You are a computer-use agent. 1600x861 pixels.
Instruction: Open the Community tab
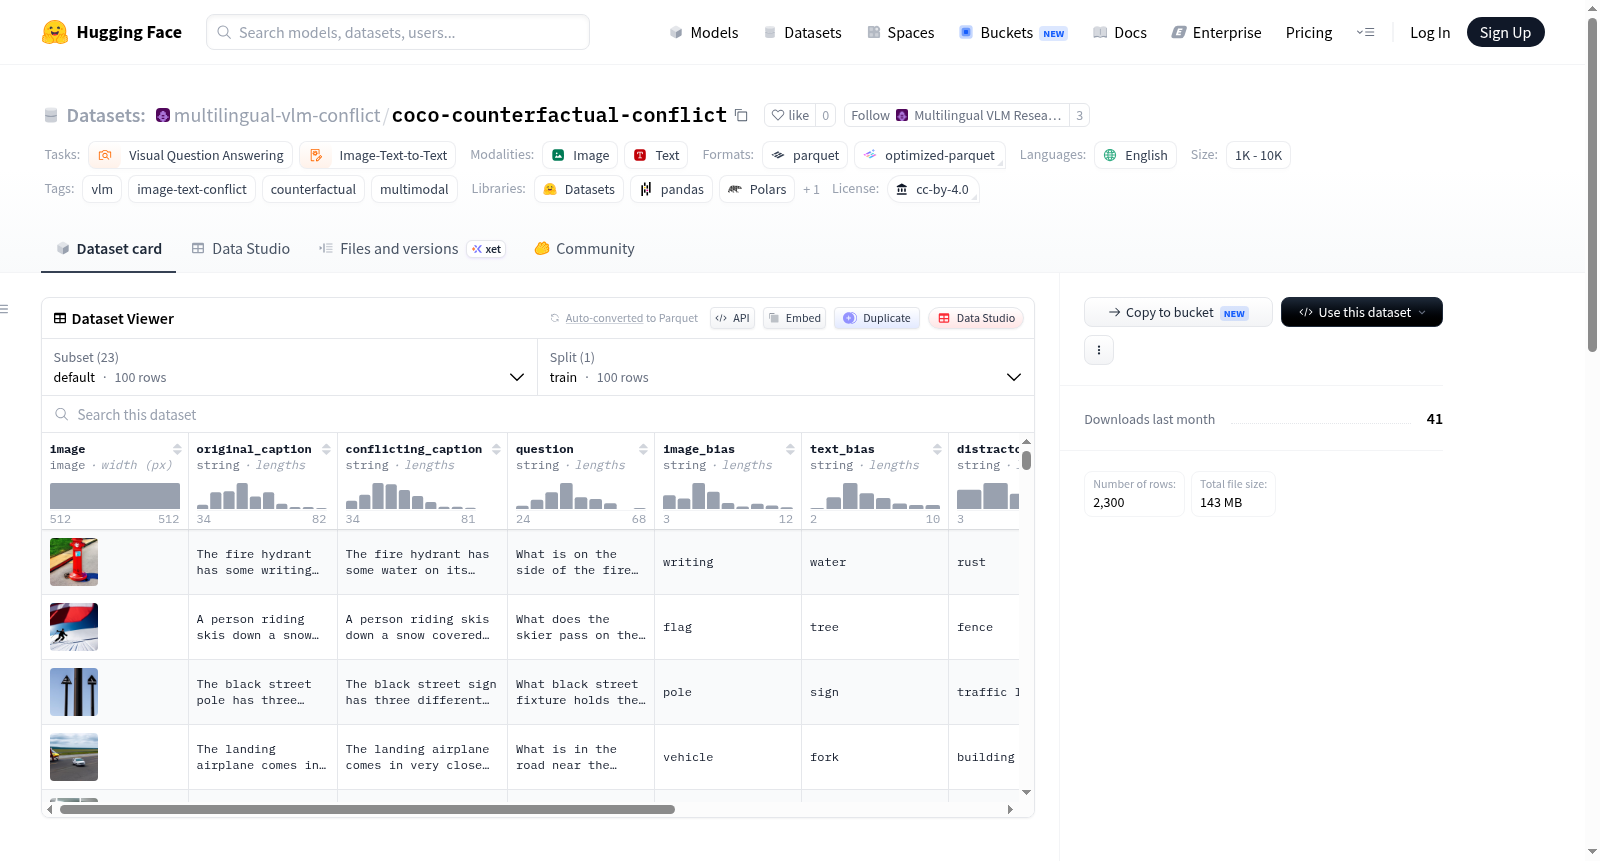585,249
